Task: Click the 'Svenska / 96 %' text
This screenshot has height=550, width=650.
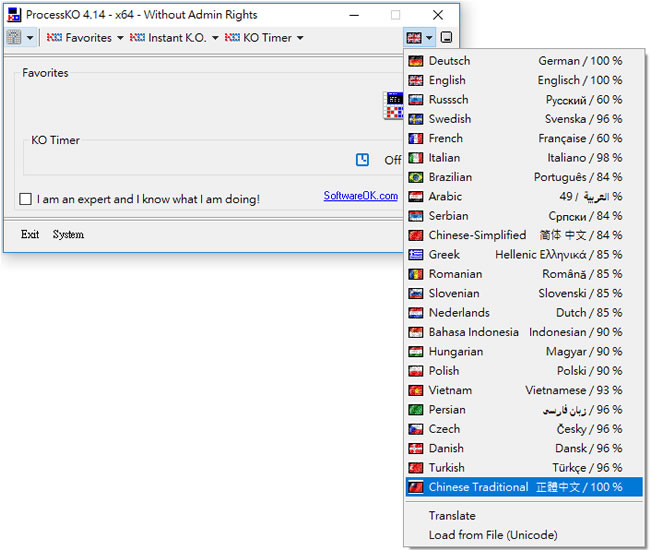Action: click(583, 119)
